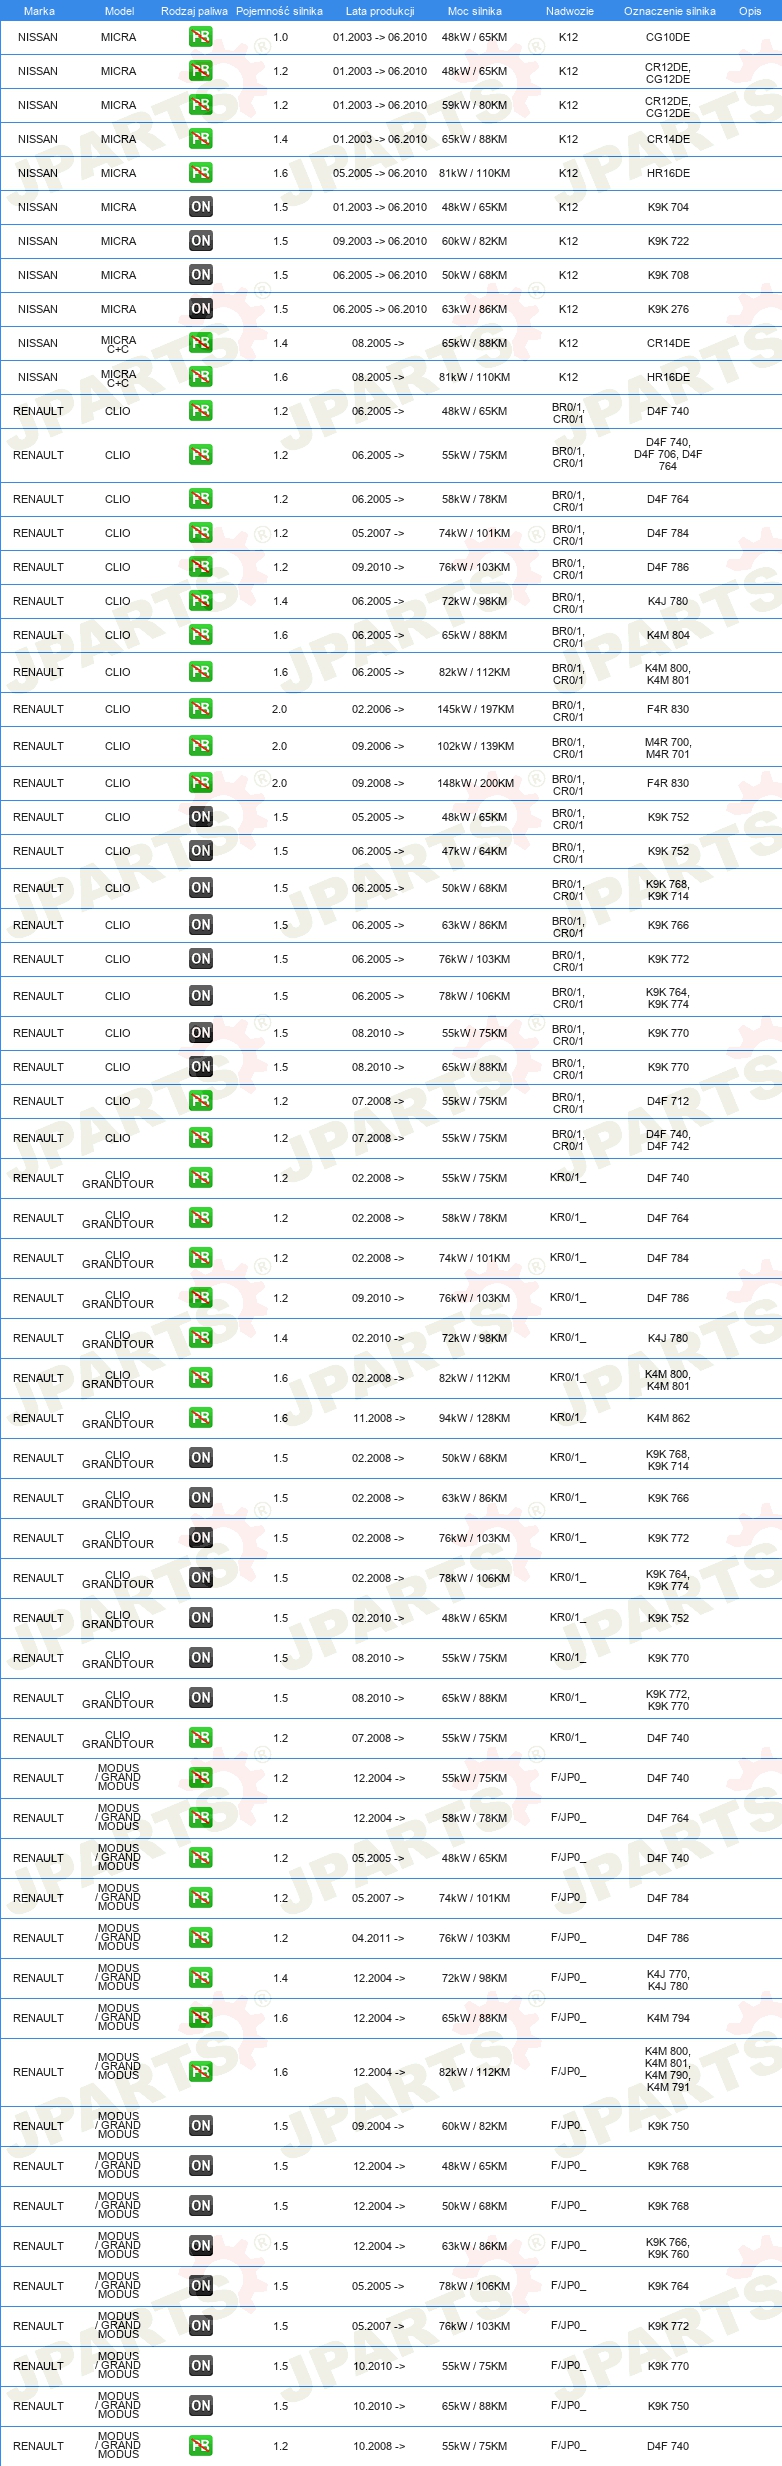
Task: Click PB icon in Modus K4M 800–791 four-code row
Action: tap(200, 2072)
